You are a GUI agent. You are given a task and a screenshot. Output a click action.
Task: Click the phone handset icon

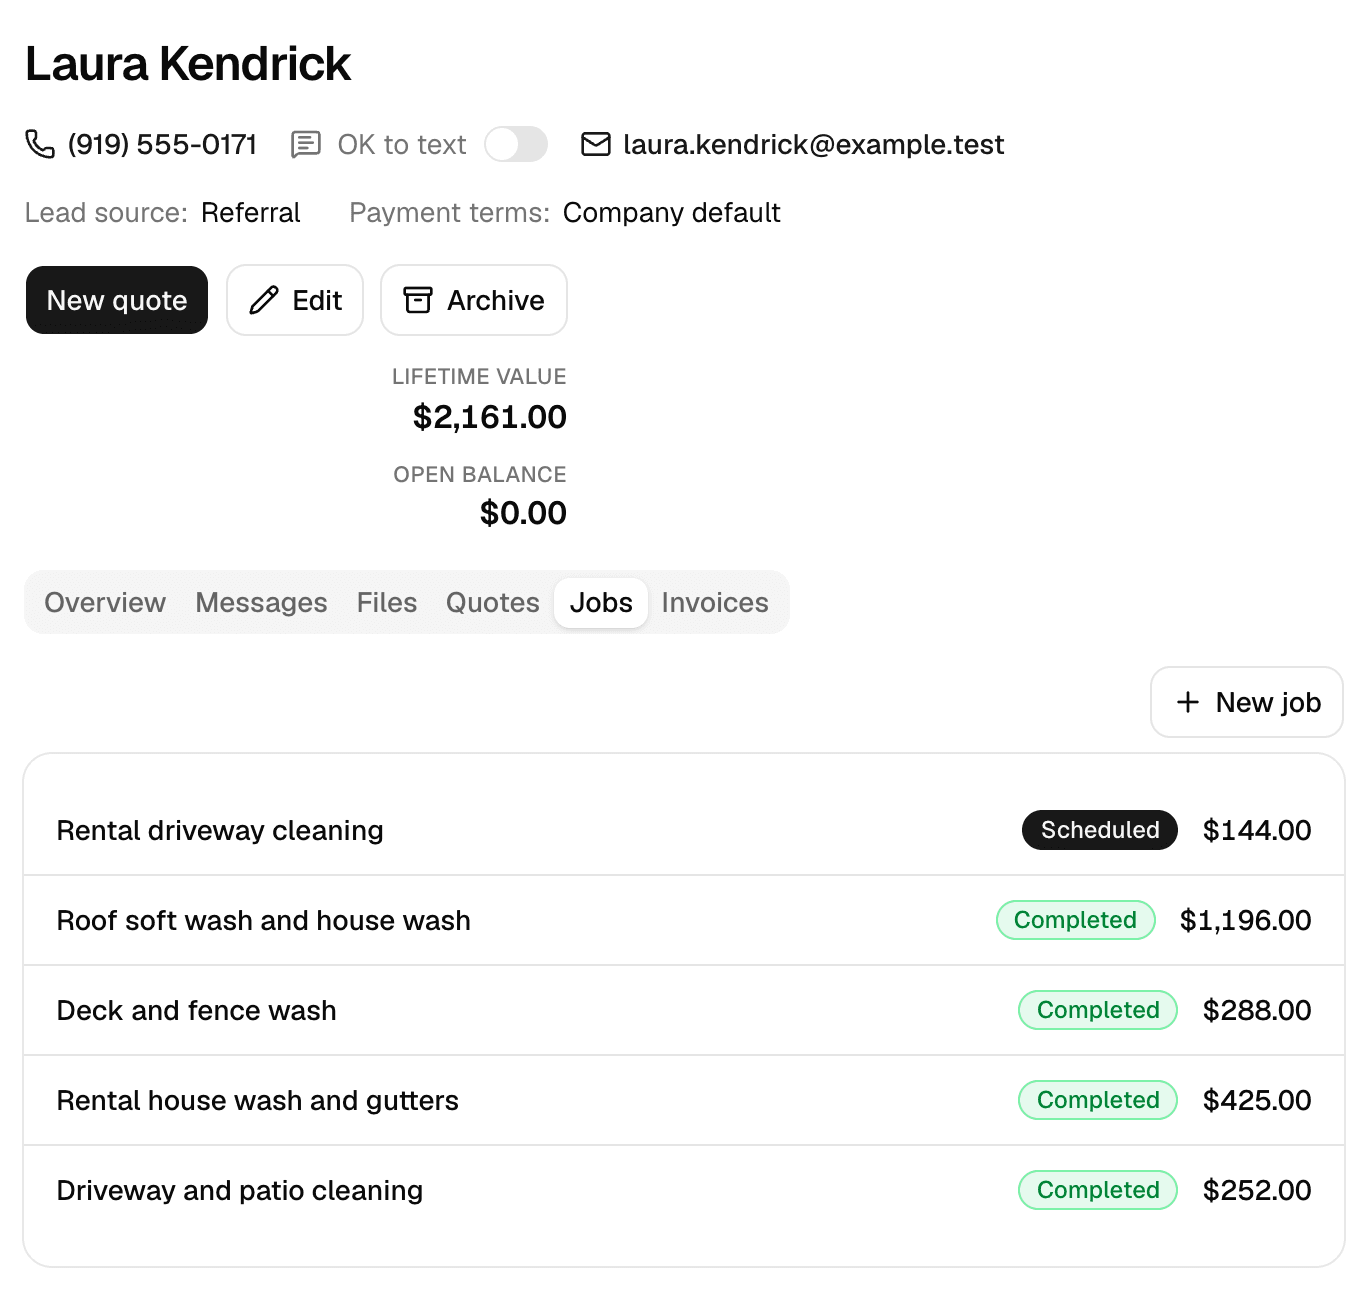(x=40, y=144)
